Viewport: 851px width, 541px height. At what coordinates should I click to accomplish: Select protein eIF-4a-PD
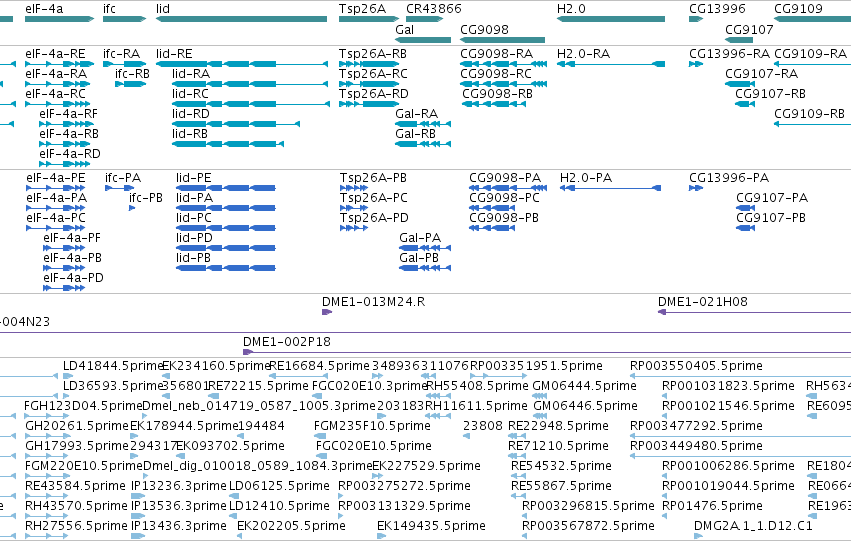pos(73,278)
